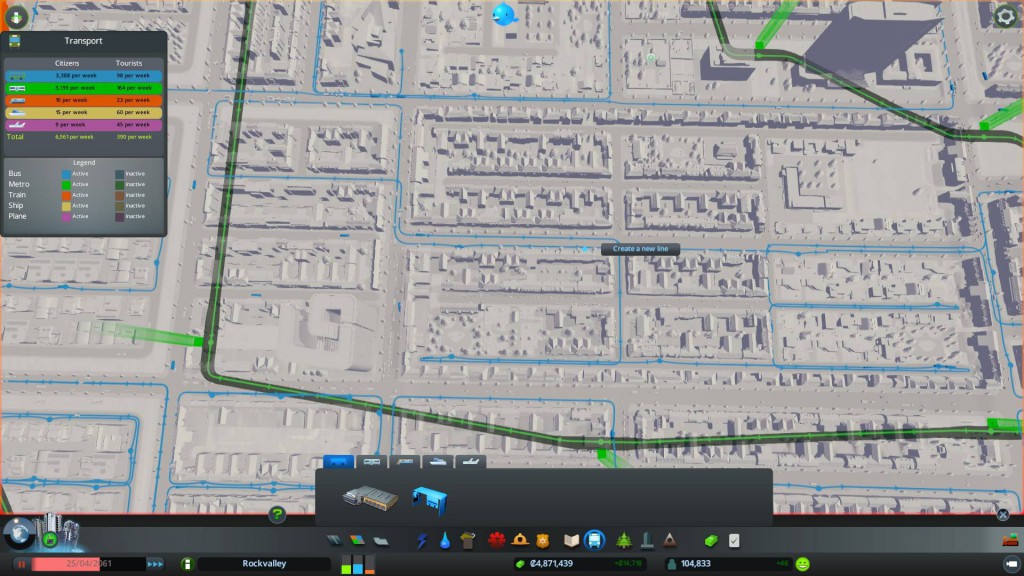Click the Bus Active blue legend swatch

point(66,174)
